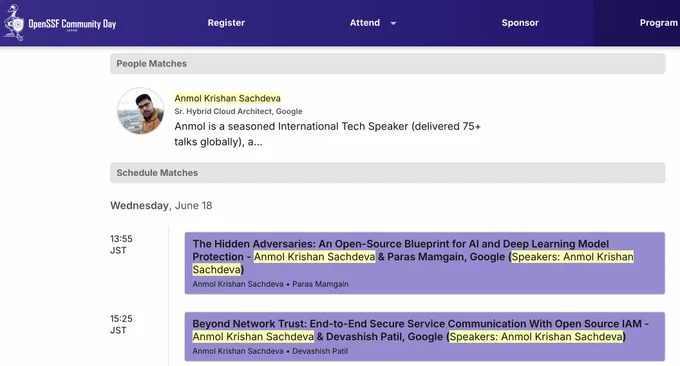Click the 13:55 JST time label
680x366 pixels.
pyautogui.click(x=121, y=245)
